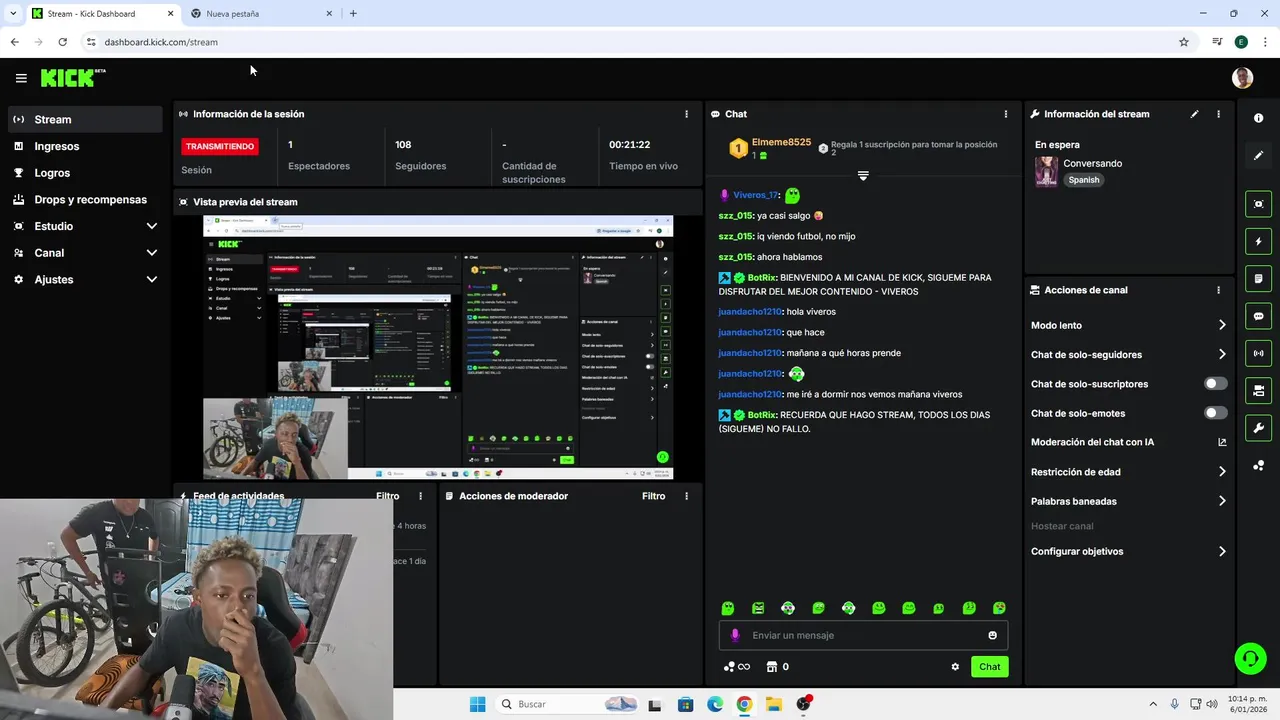The image size is (1280, 720).
Task: Edit stream information with the pencil icon
Action: 1194,114
